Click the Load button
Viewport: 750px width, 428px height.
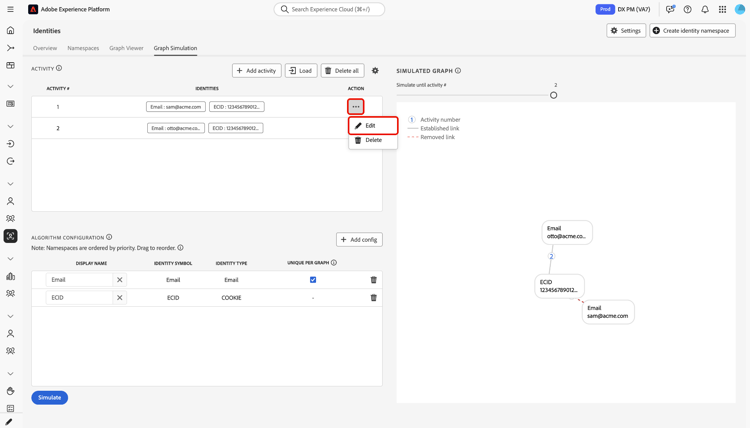[301, 71]
